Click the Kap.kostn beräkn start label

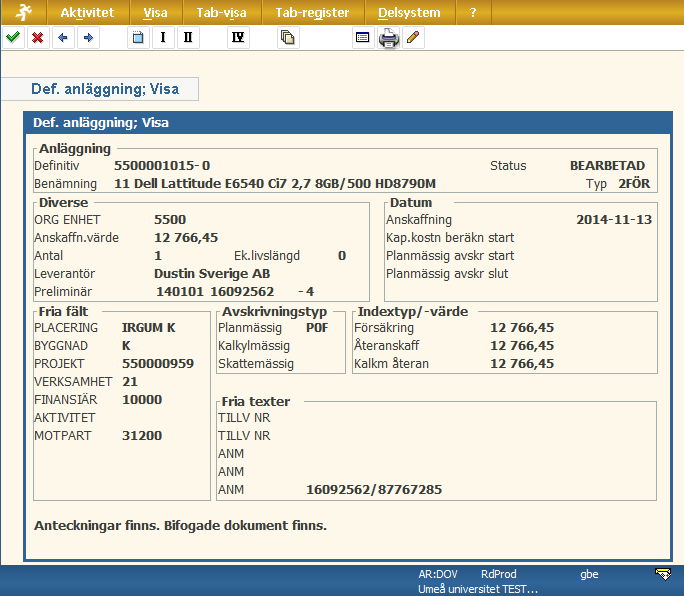[450, 238]
